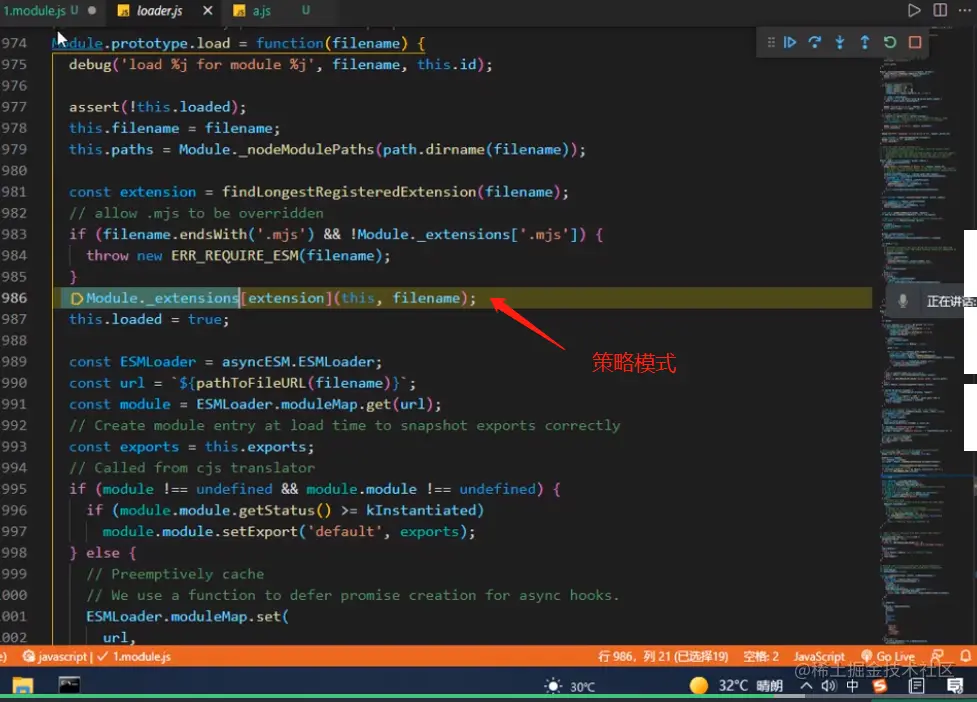Open File Explorer from the taskbar

[x=22, y=686]
